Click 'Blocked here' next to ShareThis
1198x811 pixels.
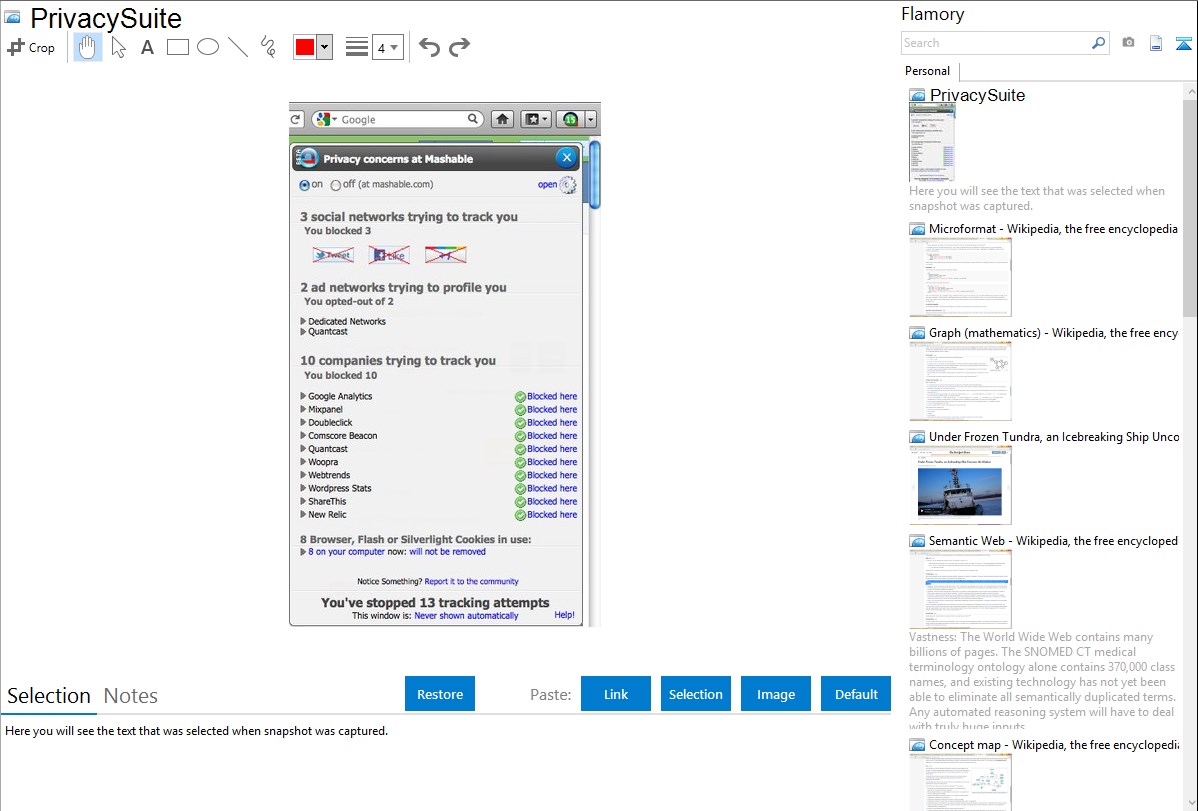tap(552, 501)
